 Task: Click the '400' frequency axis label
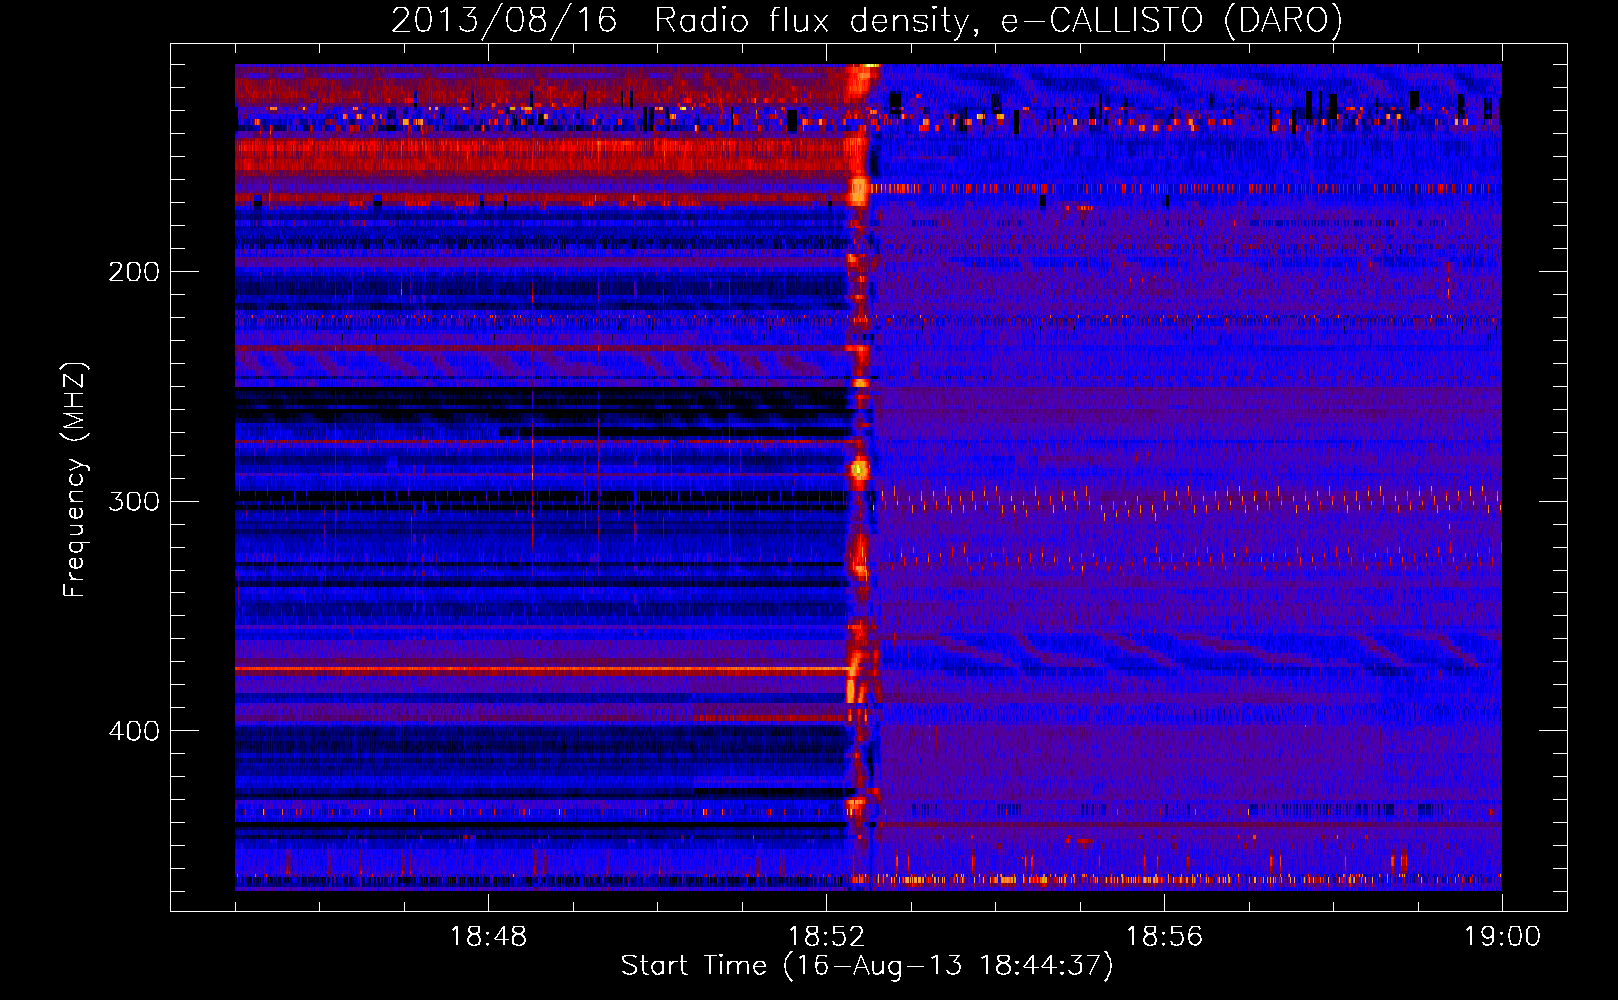click(x=134, y=731)
